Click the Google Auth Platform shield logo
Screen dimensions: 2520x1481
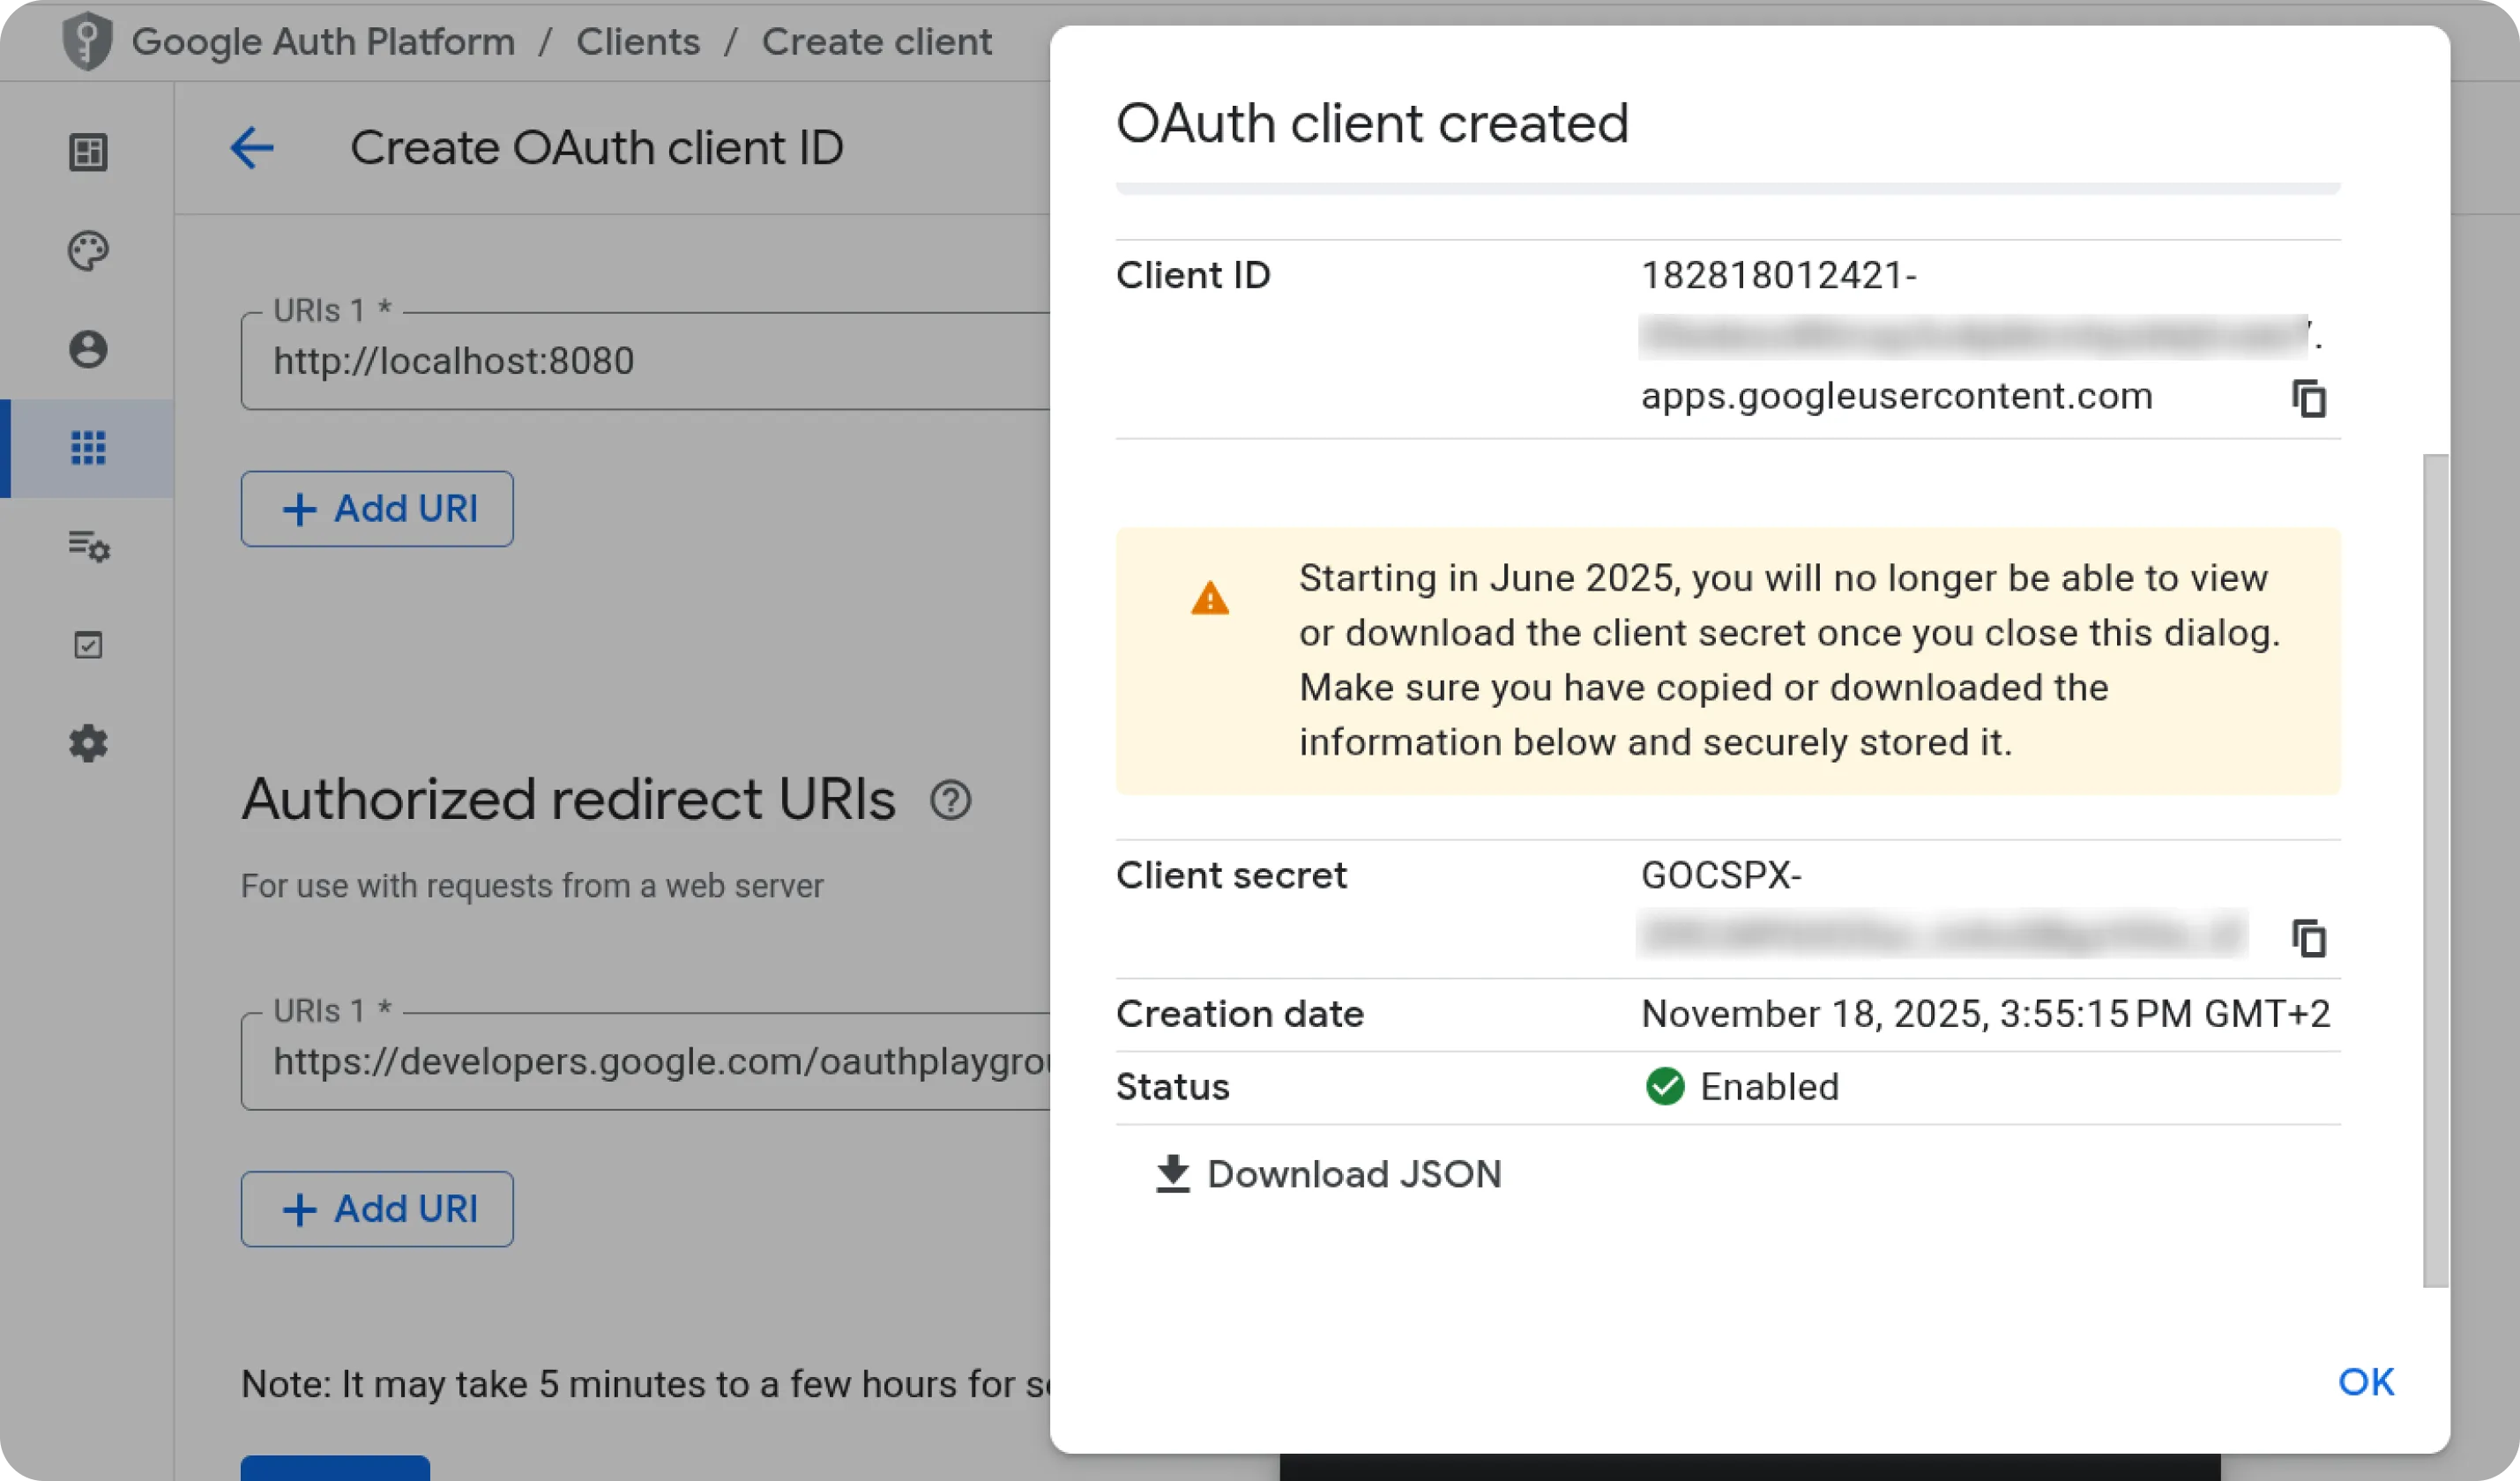pos(87,41)
